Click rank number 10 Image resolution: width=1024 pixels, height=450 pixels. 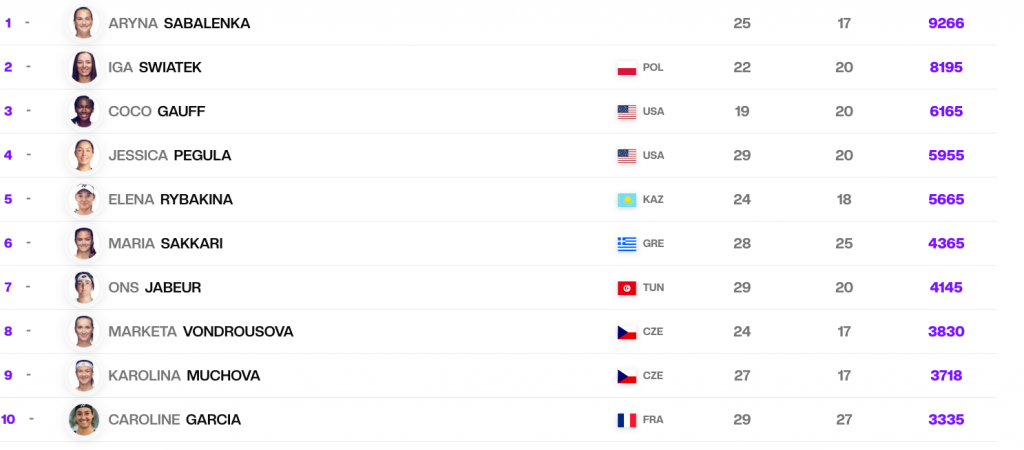pyautogui.click(x=8, y=419)
